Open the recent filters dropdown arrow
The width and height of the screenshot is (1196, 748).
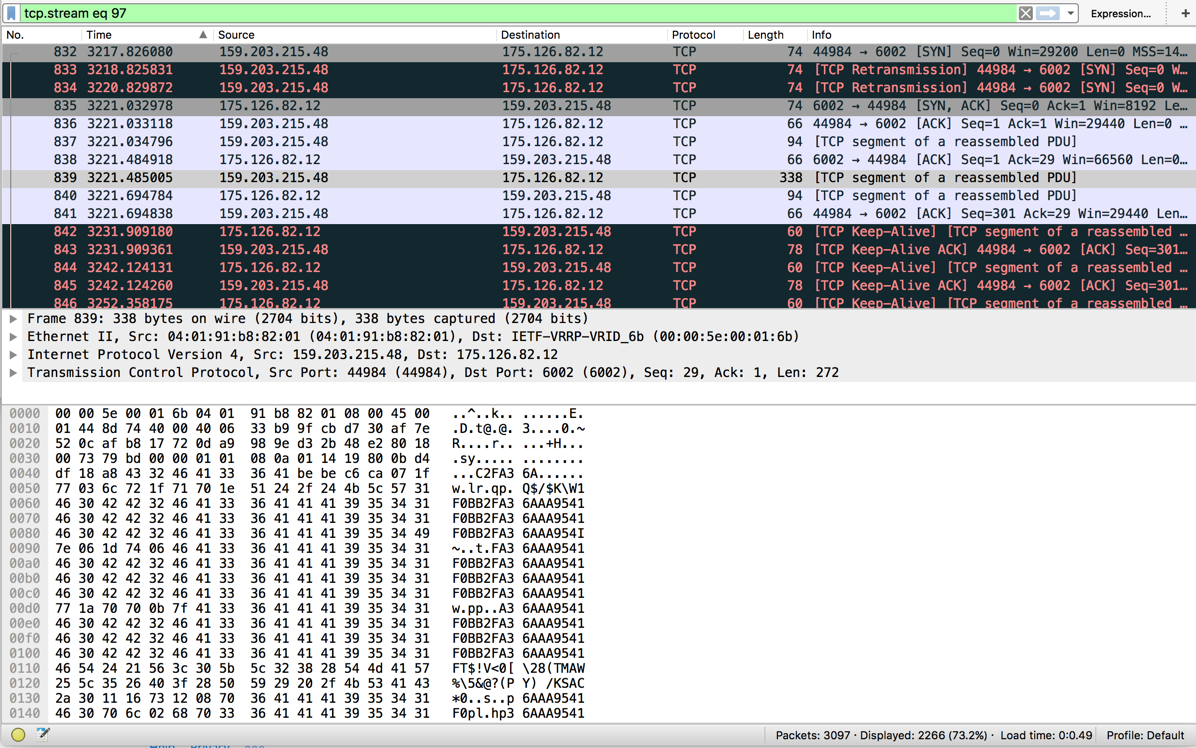(x=1070, y=14)
